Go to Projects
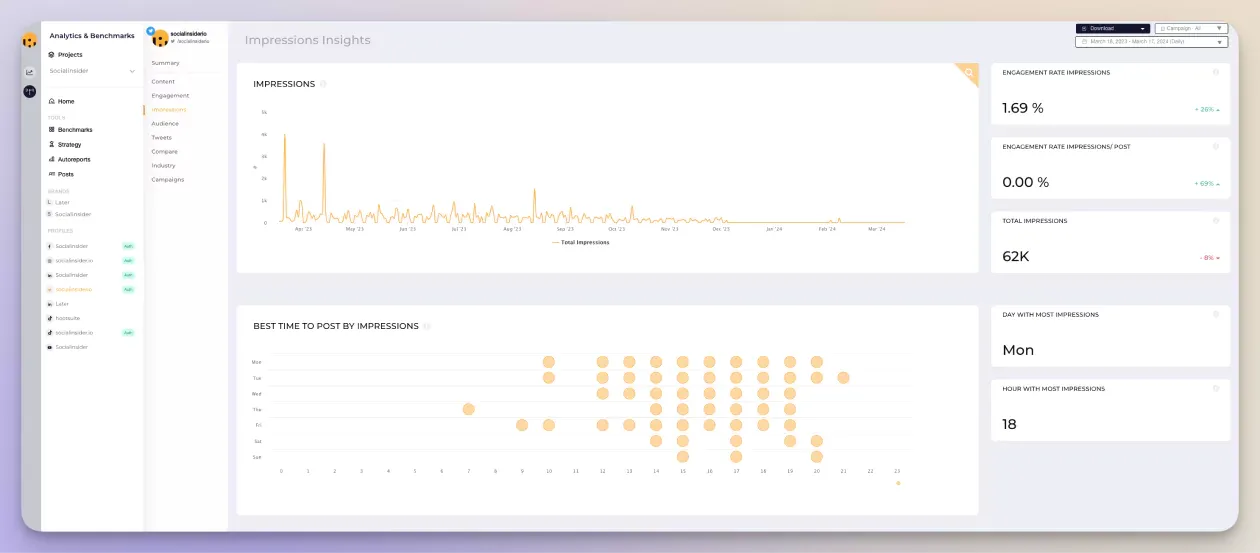The image size is (1260, 553). tap(66, 55)
